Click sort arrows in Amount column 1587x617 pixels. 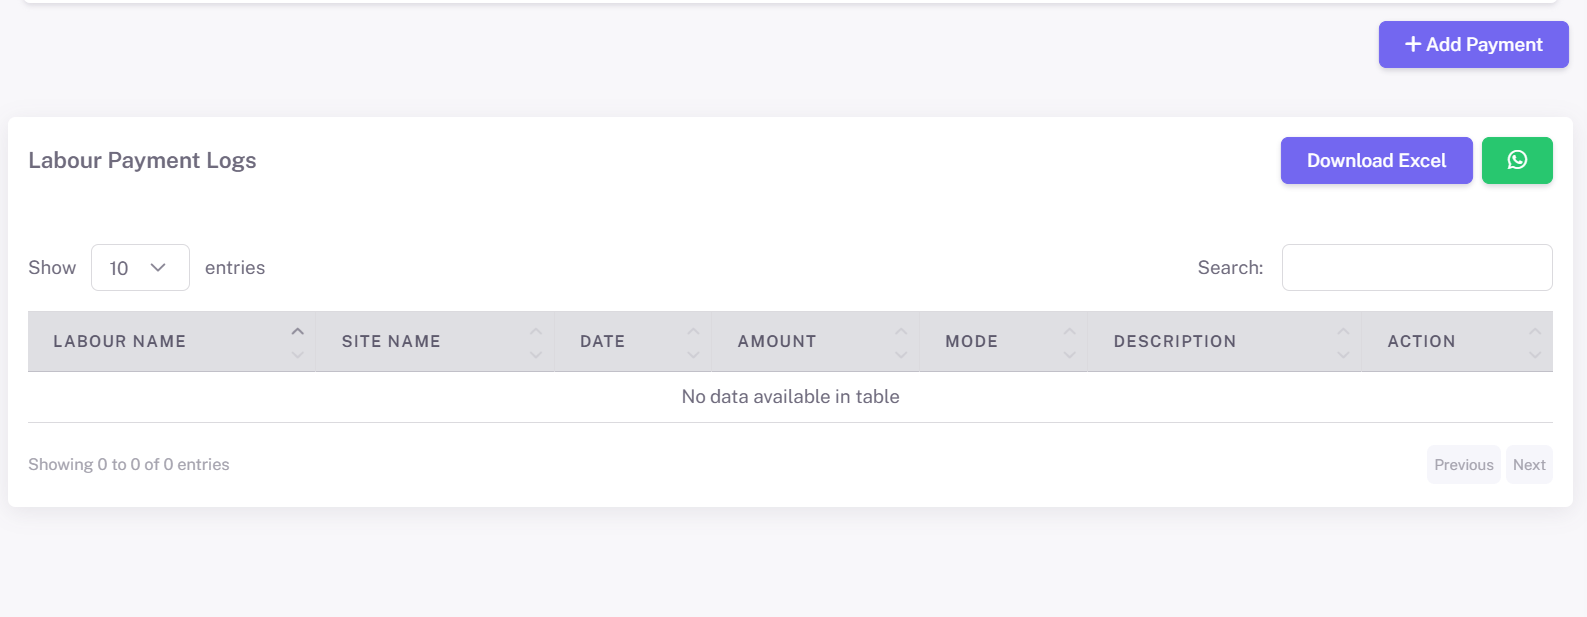(901, 342)
